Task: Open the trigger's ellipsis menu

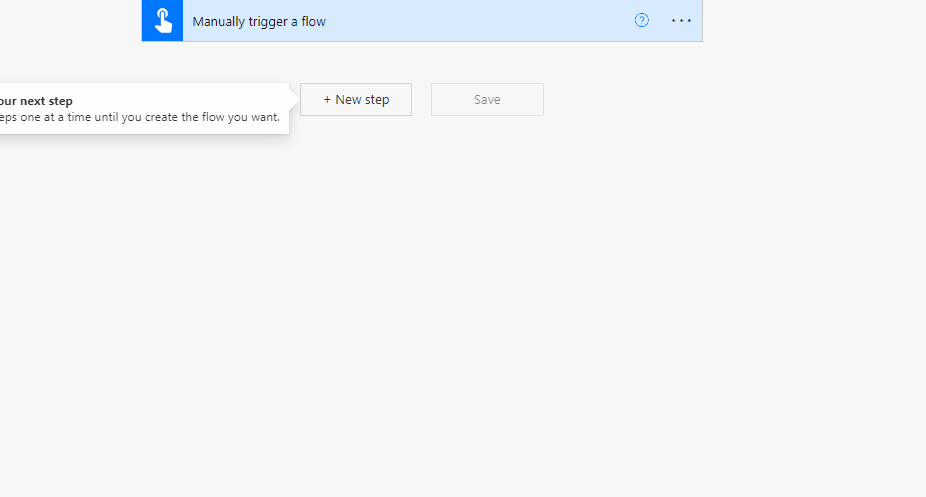Action: [681, 20]
